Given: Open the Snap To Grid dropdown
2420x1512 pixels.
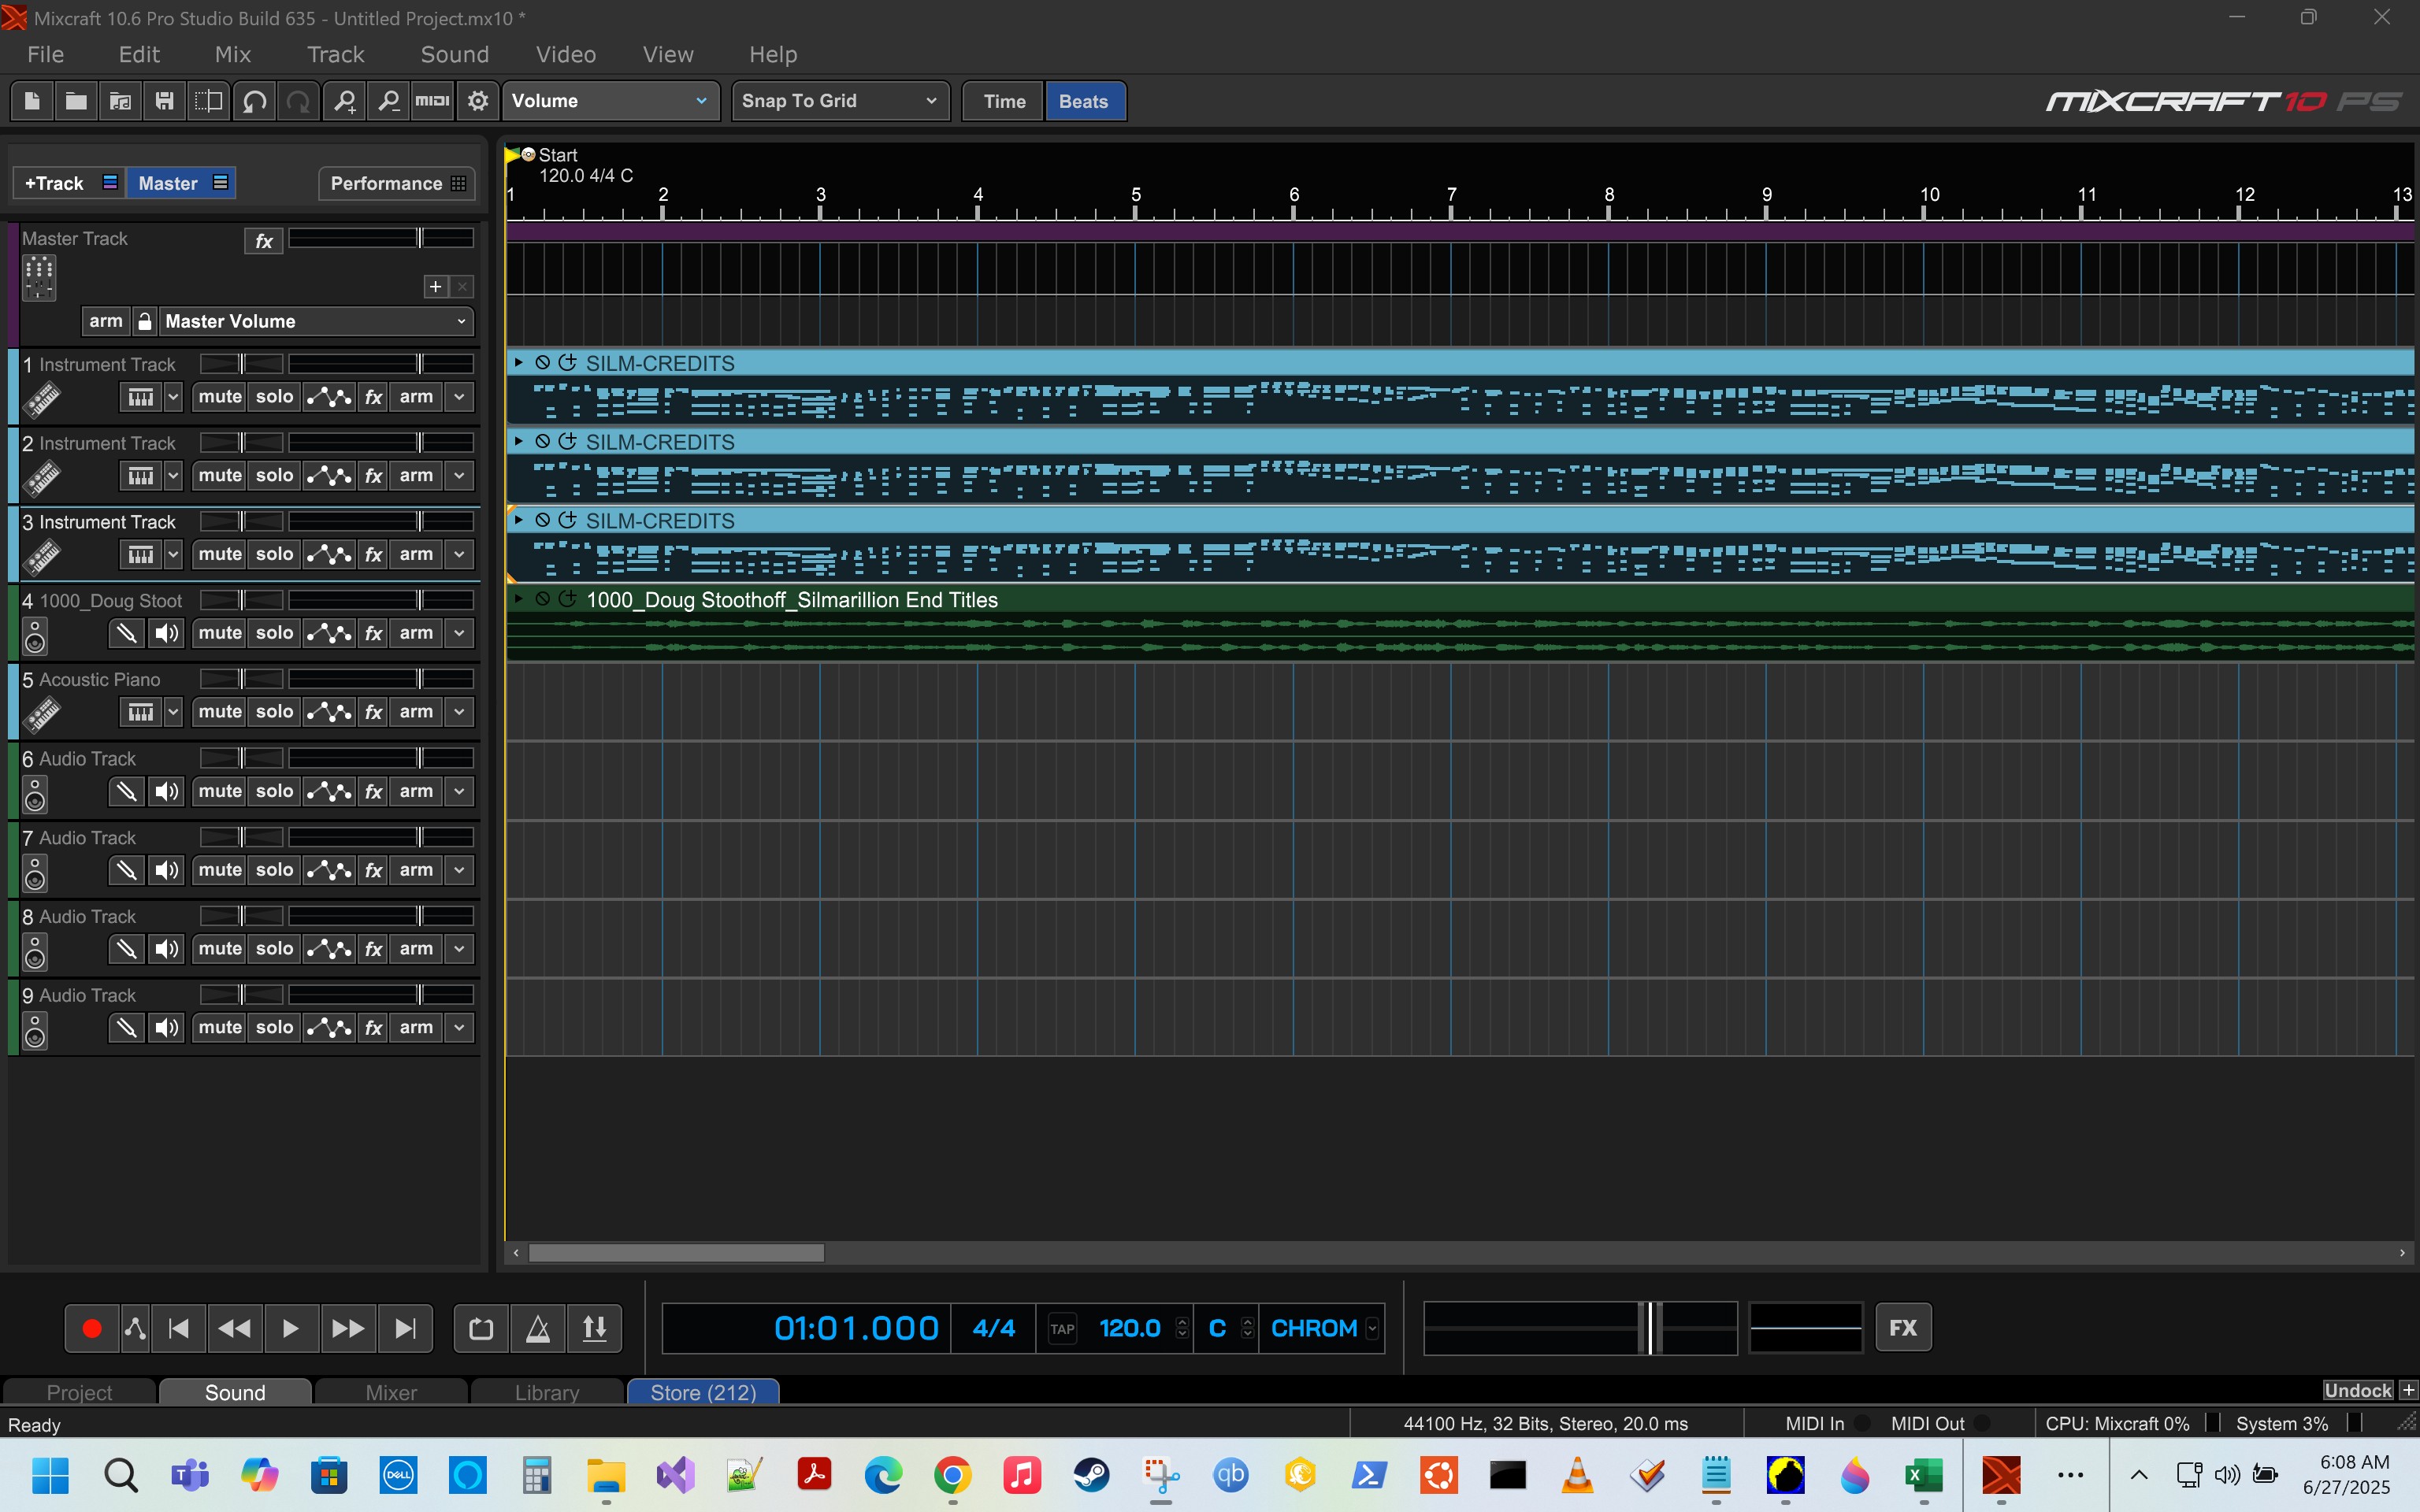Looking at the screenshot, I should click(840, 101).
